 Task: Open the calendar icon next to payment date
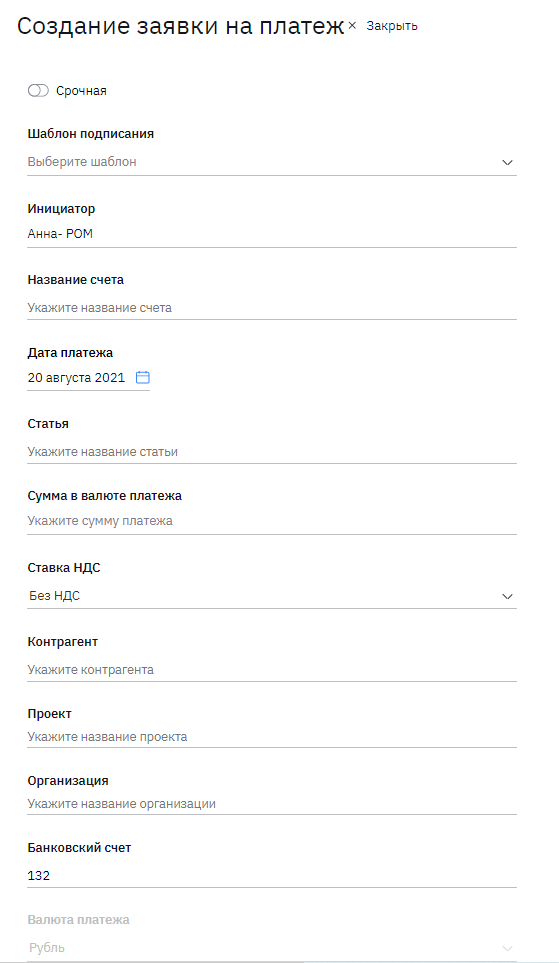pos(143,377)
